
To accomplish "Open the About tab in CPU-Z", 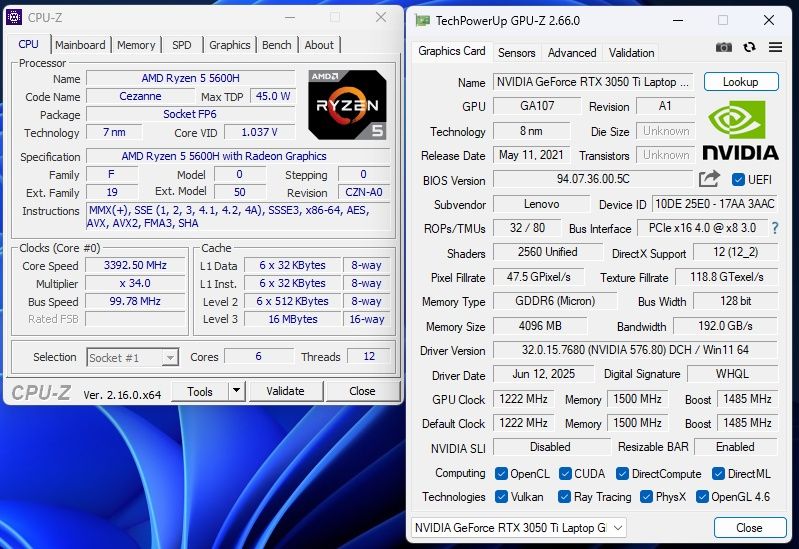I will [x=319, y=45].
